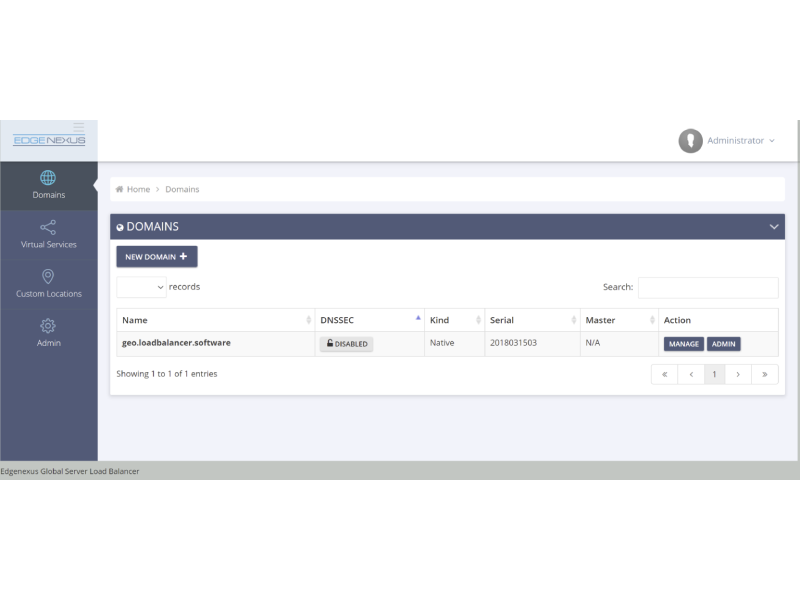Open the Admin gear icon
This screenshot has width=800, height=600.
(x=48, y=326)
